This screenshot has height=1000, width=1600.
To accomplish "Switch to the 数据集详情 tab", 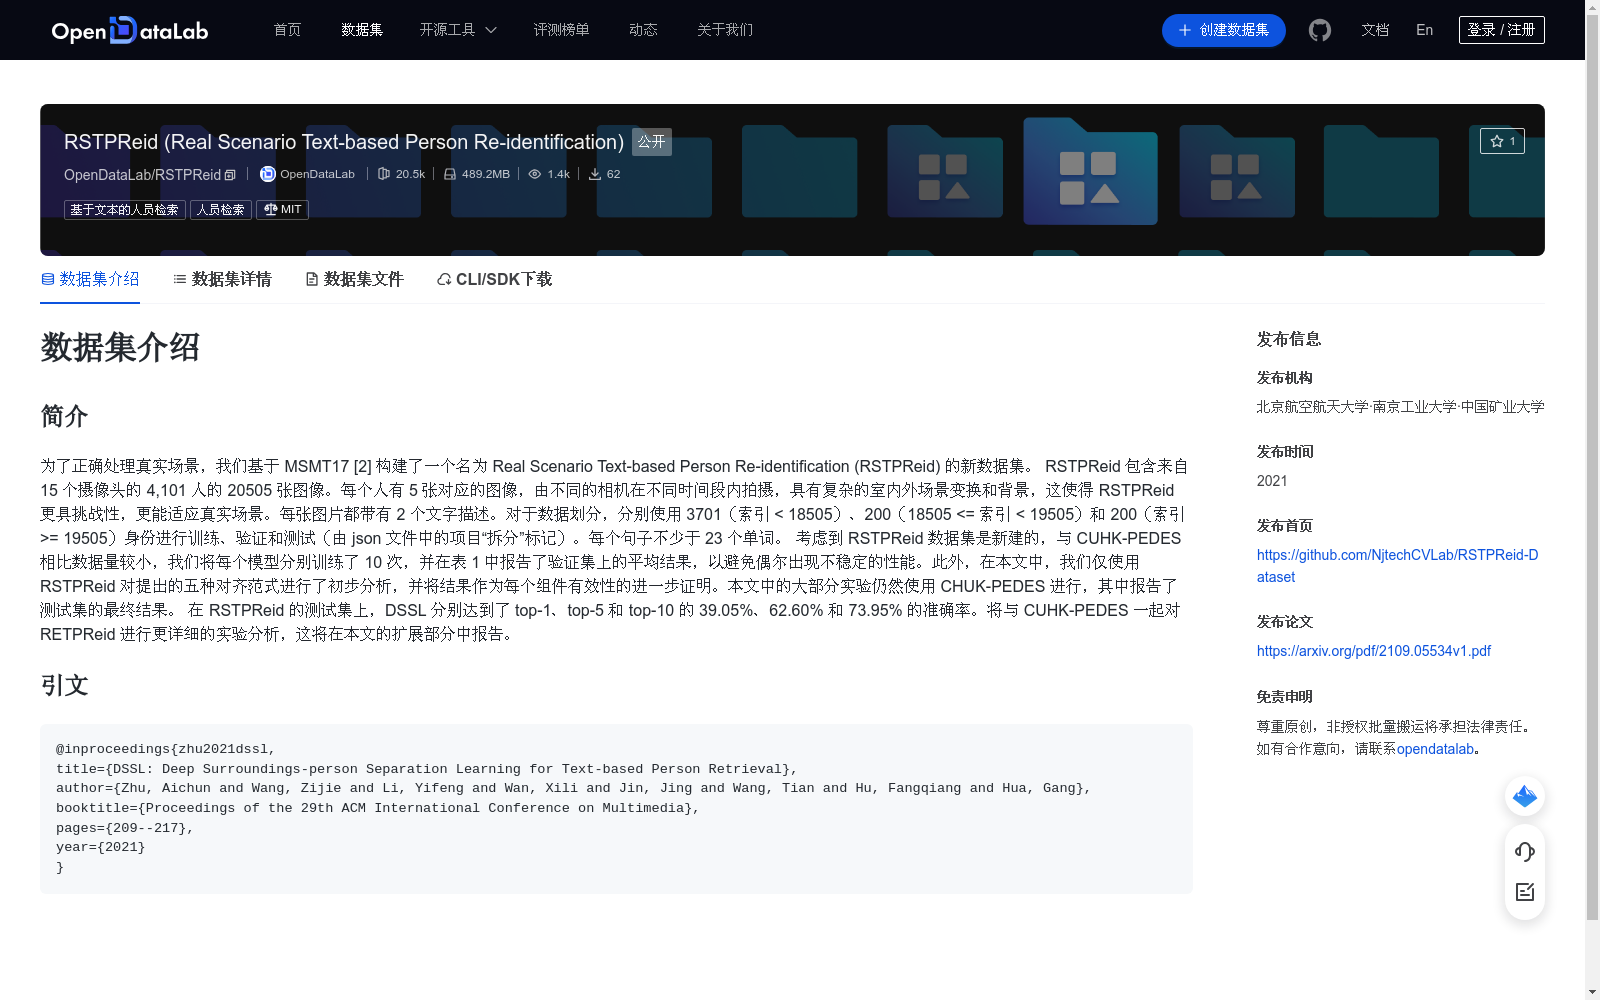I will [x=222, y=279].
